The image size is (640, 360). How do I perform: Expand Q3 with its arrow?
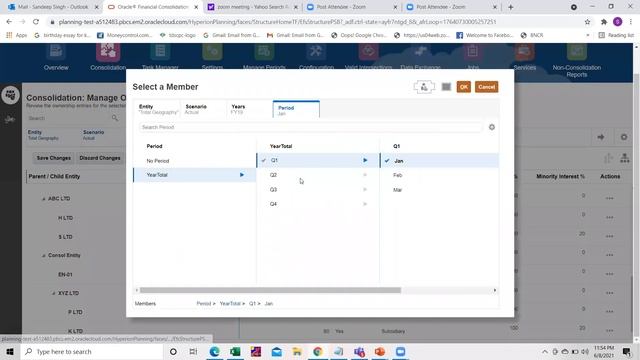tap(365, 190)
